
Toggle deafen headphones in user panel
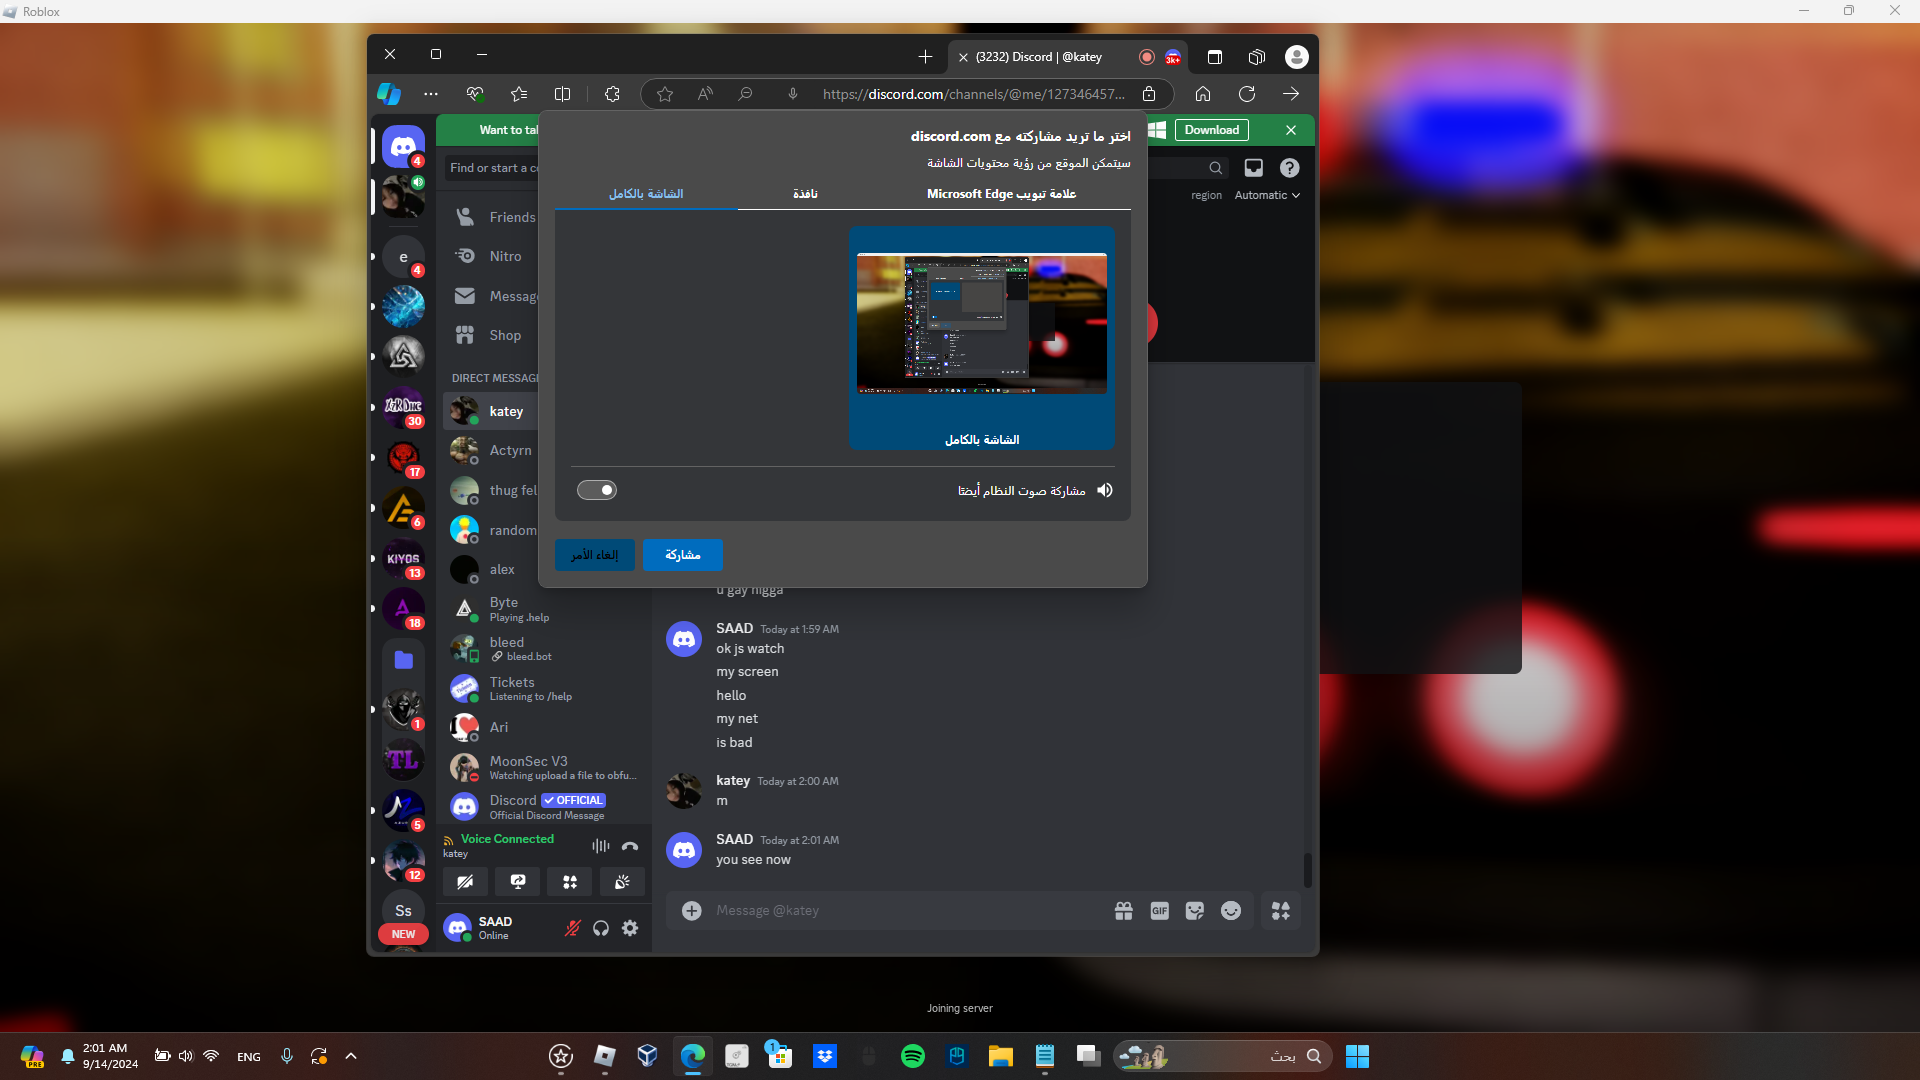click(x=601, y=928)
